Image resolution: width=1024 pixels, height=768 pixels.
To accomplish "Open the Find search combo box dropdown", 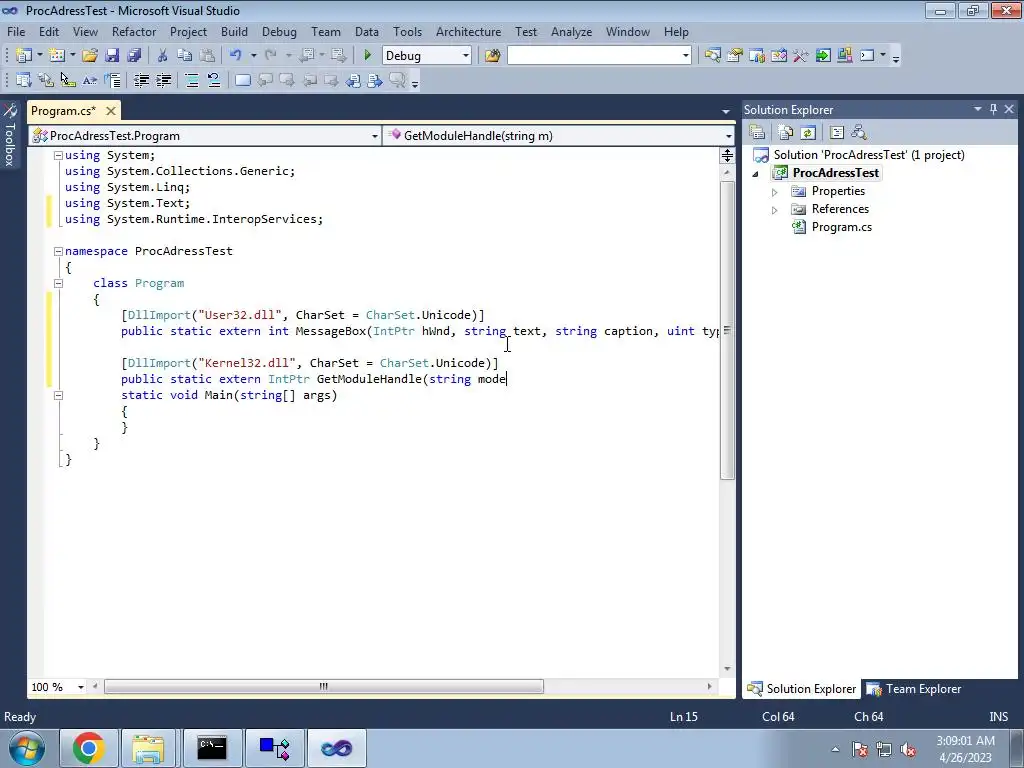I will click(685, 56).
